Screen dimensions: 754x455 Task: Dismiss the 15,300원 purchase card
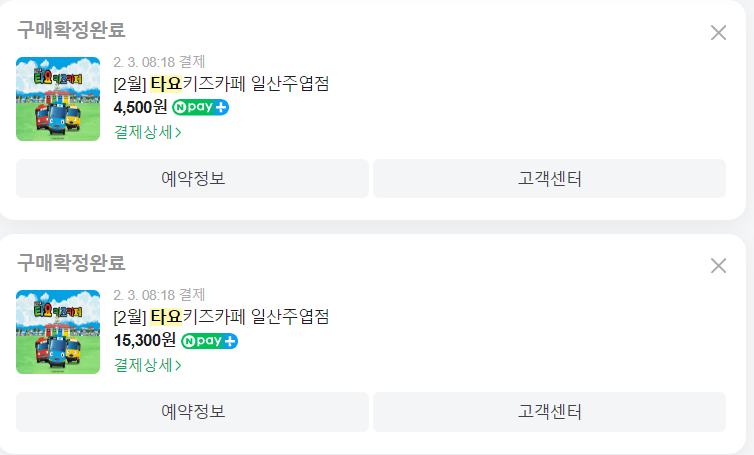[x=718, y=265]
